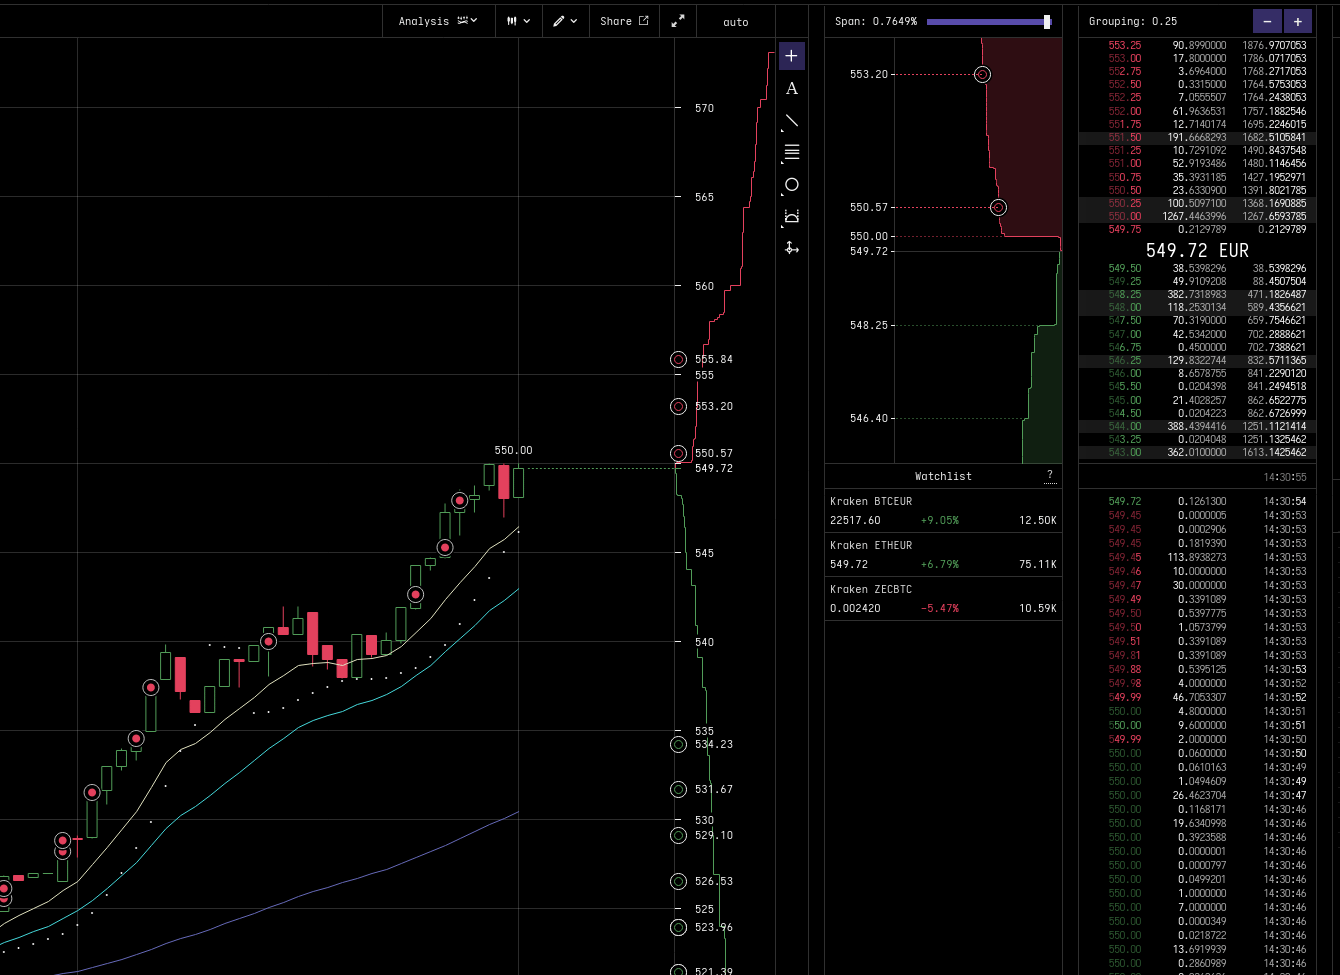This screenshot has width=1340, height=975.
Task: Pick the trend line drawing tool
Action: click(791, 121)
